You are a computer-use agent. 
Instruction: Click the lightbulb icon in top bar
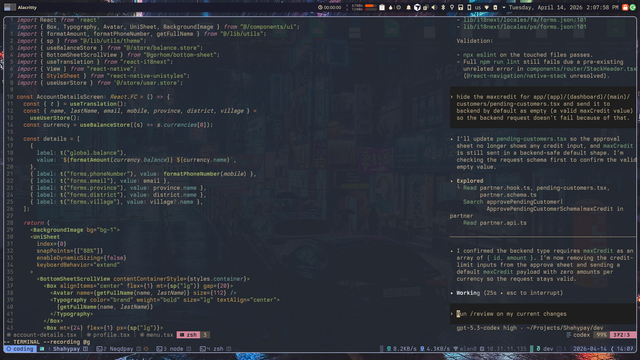click(452, 7)
